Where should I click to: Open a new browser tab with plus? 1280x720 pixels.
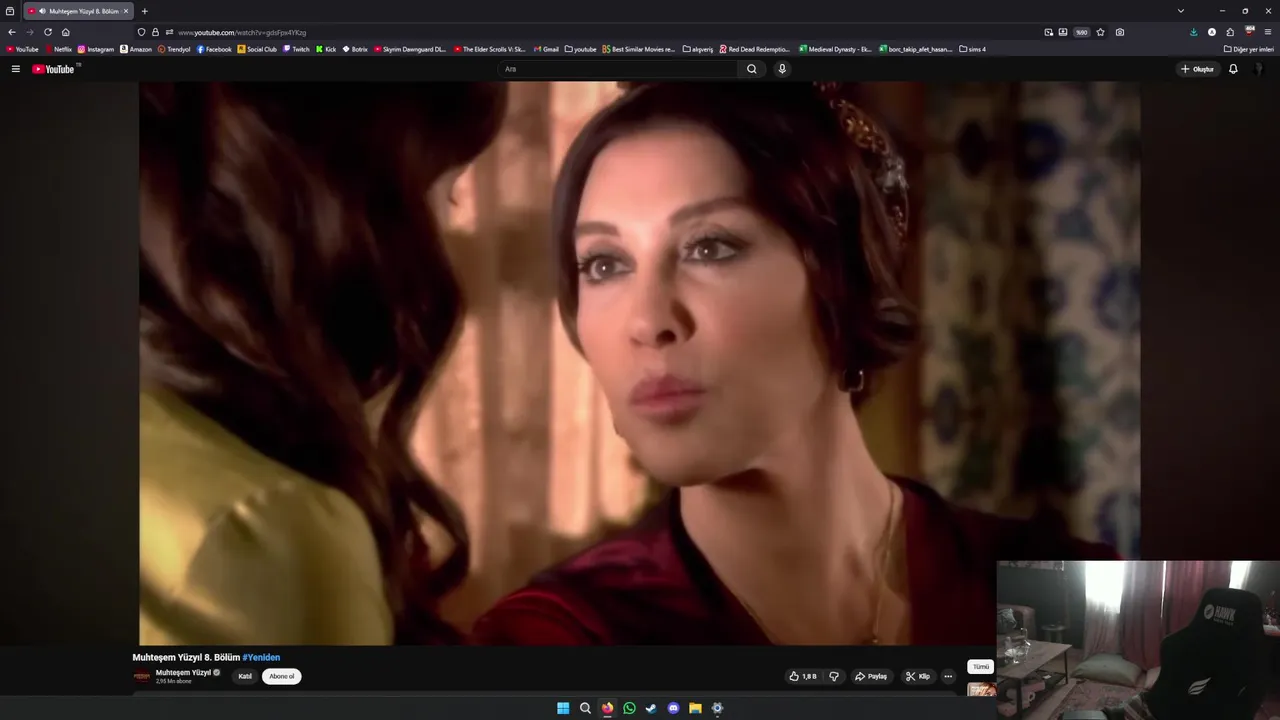click(x=144, y=11)
